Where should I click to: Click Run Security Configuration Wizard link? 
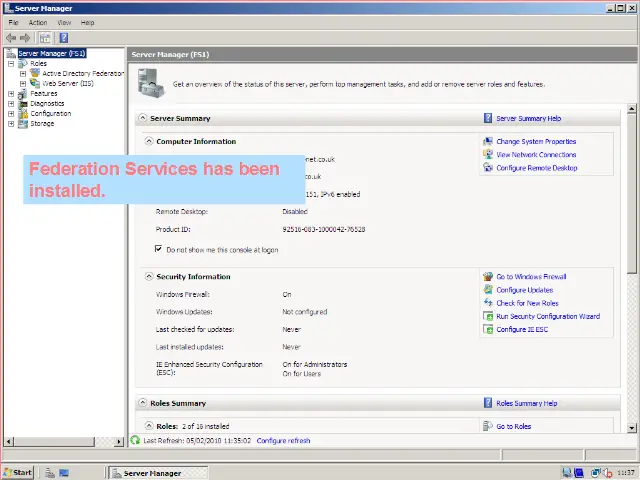coord(548,316)
